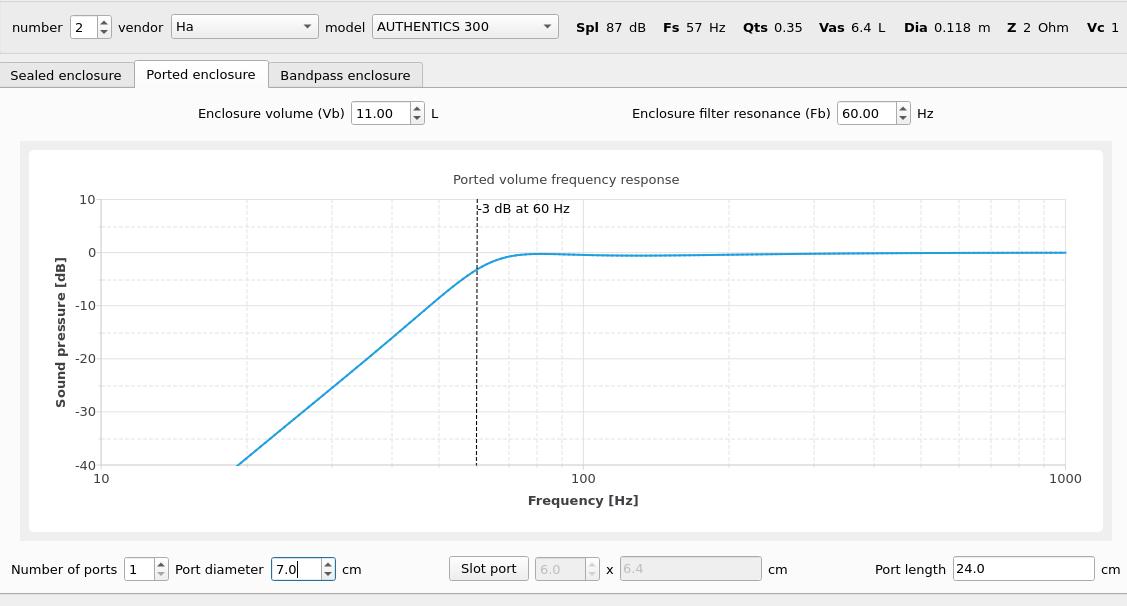Decrease the Enclosure volume (Vb) value
Screen dimensions: 1127x606
click(417, 118)
